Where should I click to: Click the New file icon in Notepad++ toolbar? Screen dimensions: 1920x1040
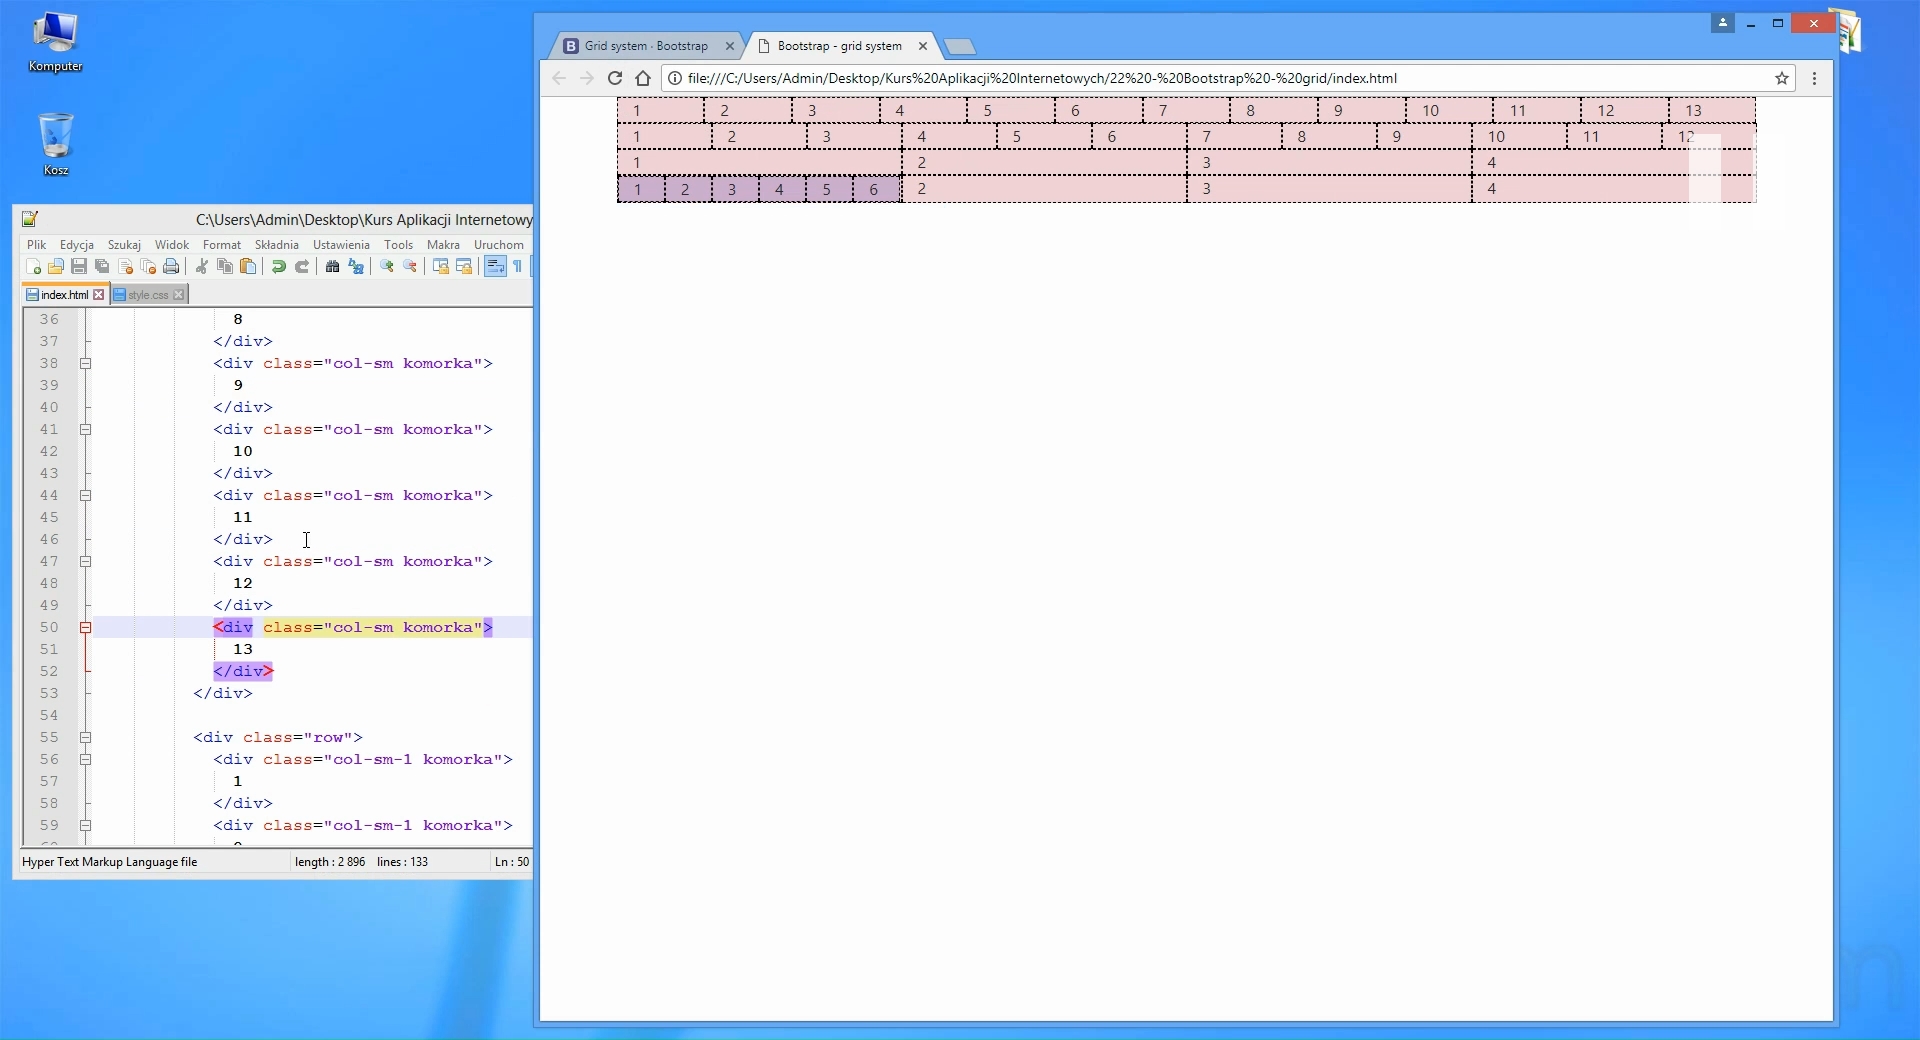coord(33,267)
